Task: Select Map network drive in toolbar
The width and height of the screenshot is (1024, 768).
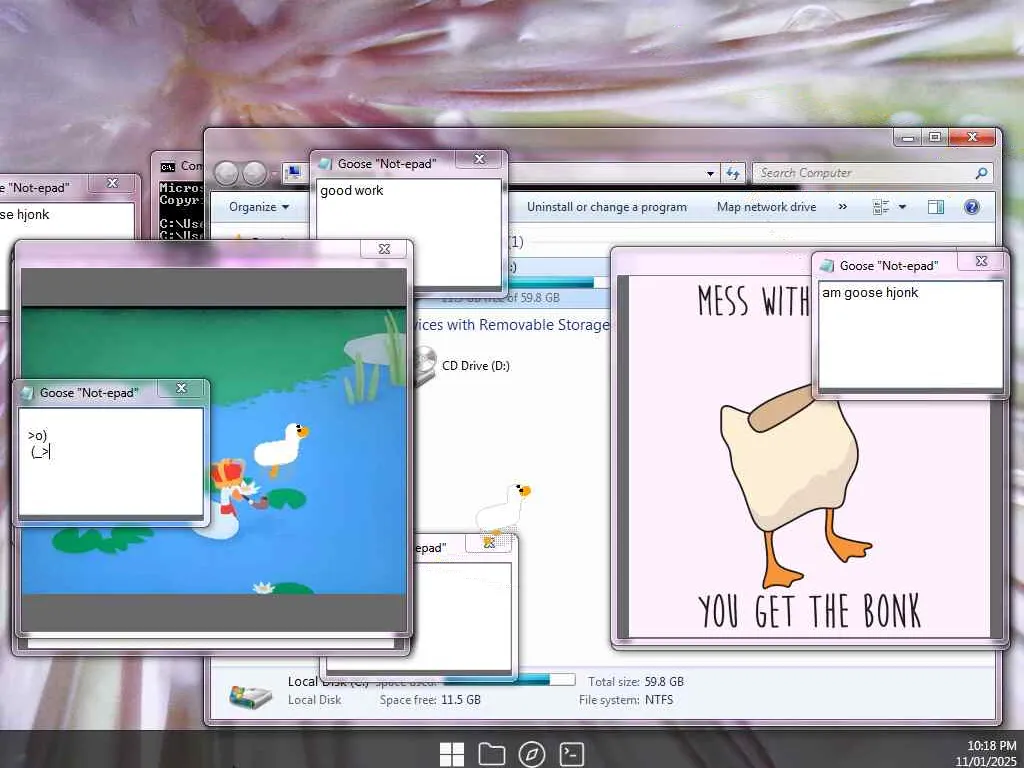Action: [766, 207]
